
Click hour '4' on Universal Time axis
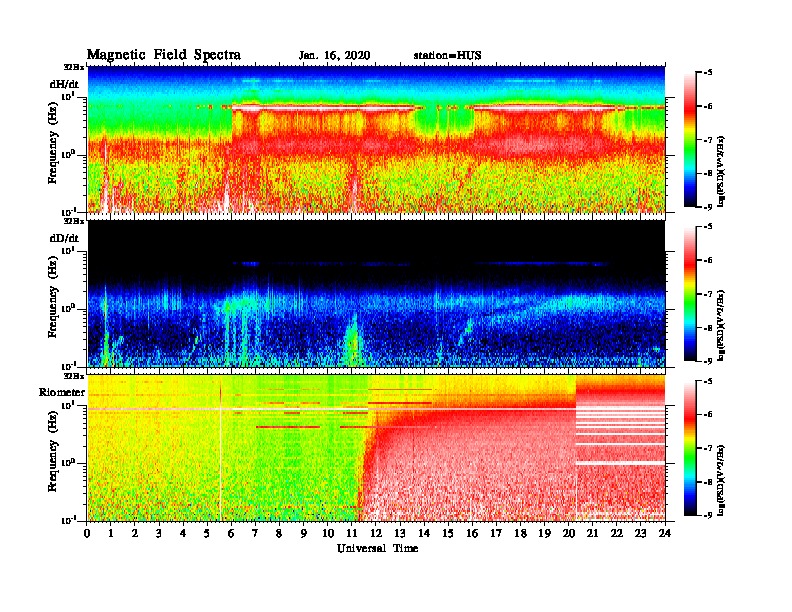(x=183, y=533)
